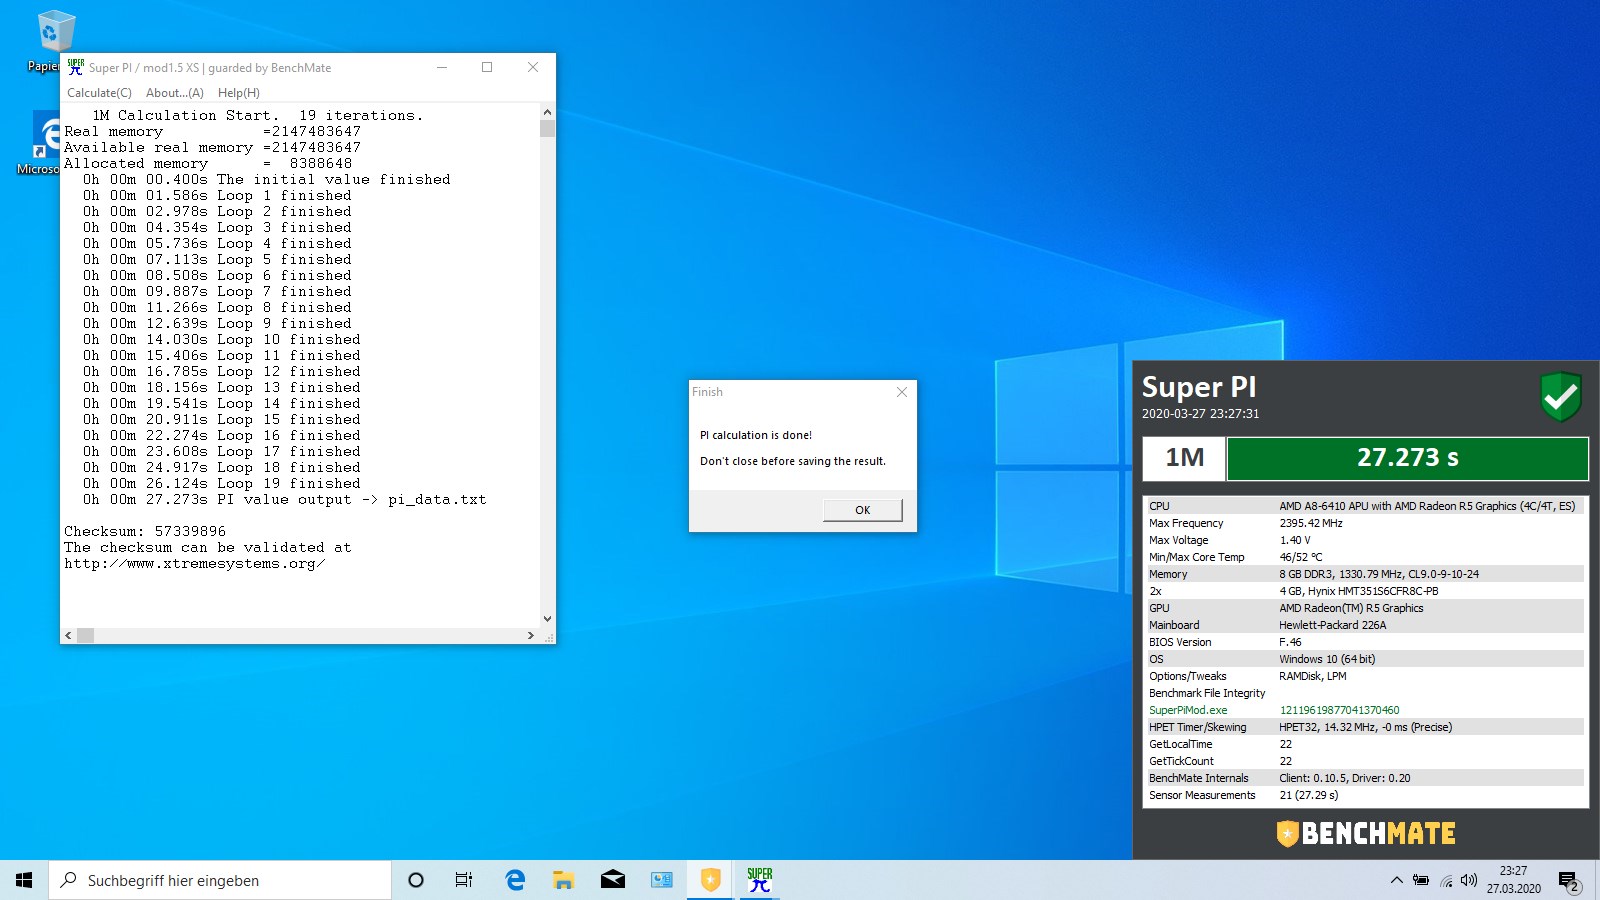Click the GPU value AMD Radeon(TM) R5 Graphics

(x=1351, y=608)
